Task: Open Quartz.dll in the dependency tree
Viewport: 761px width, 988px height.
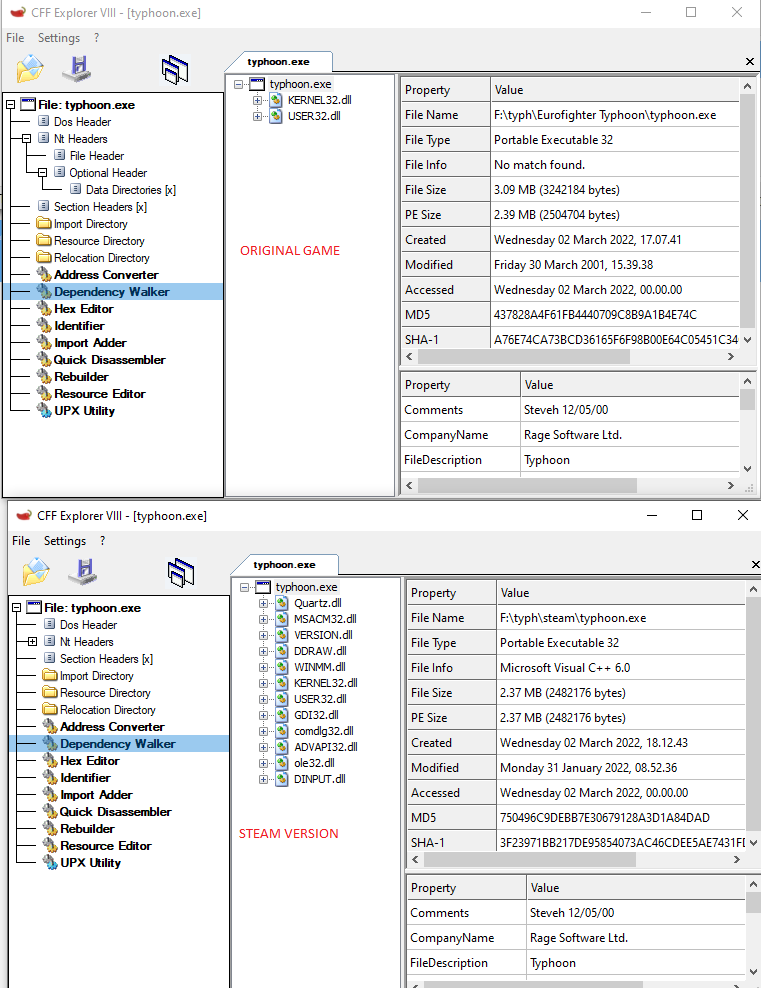Action: point(317,603)
